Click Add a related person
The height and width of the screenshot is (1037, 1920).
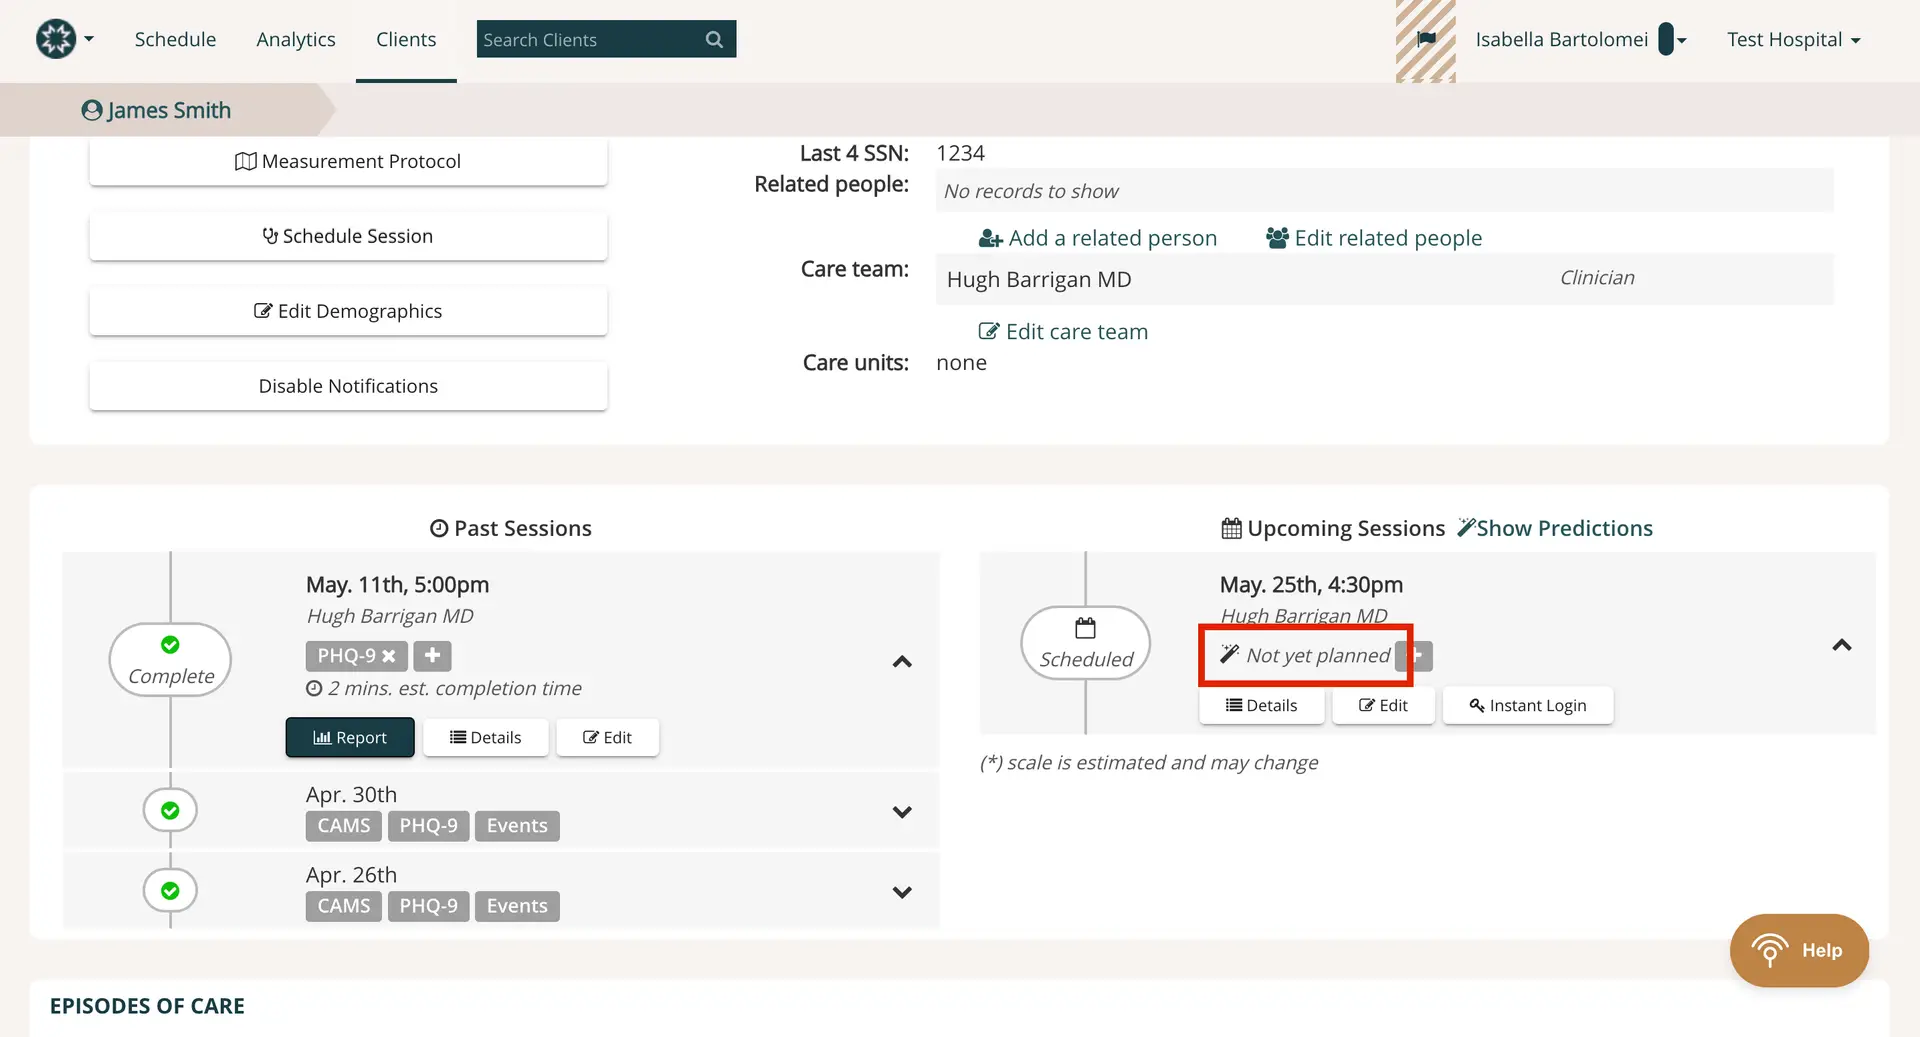[x=1096, y=237]
